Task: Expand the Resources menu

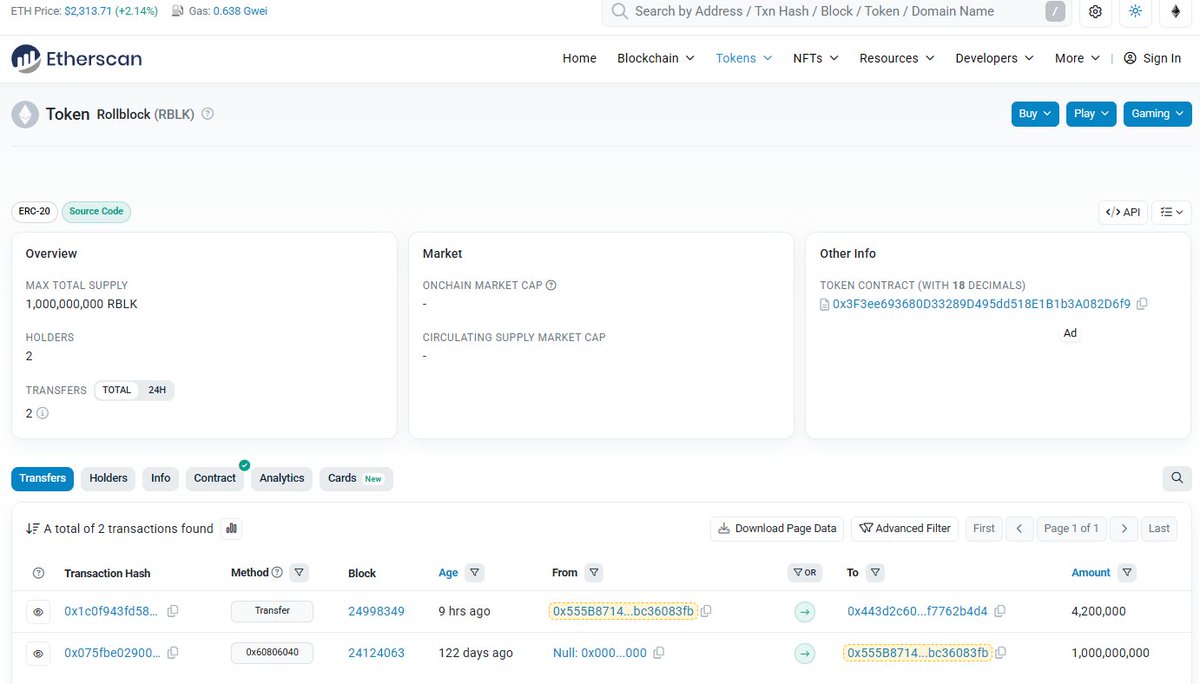Action: 897,58
